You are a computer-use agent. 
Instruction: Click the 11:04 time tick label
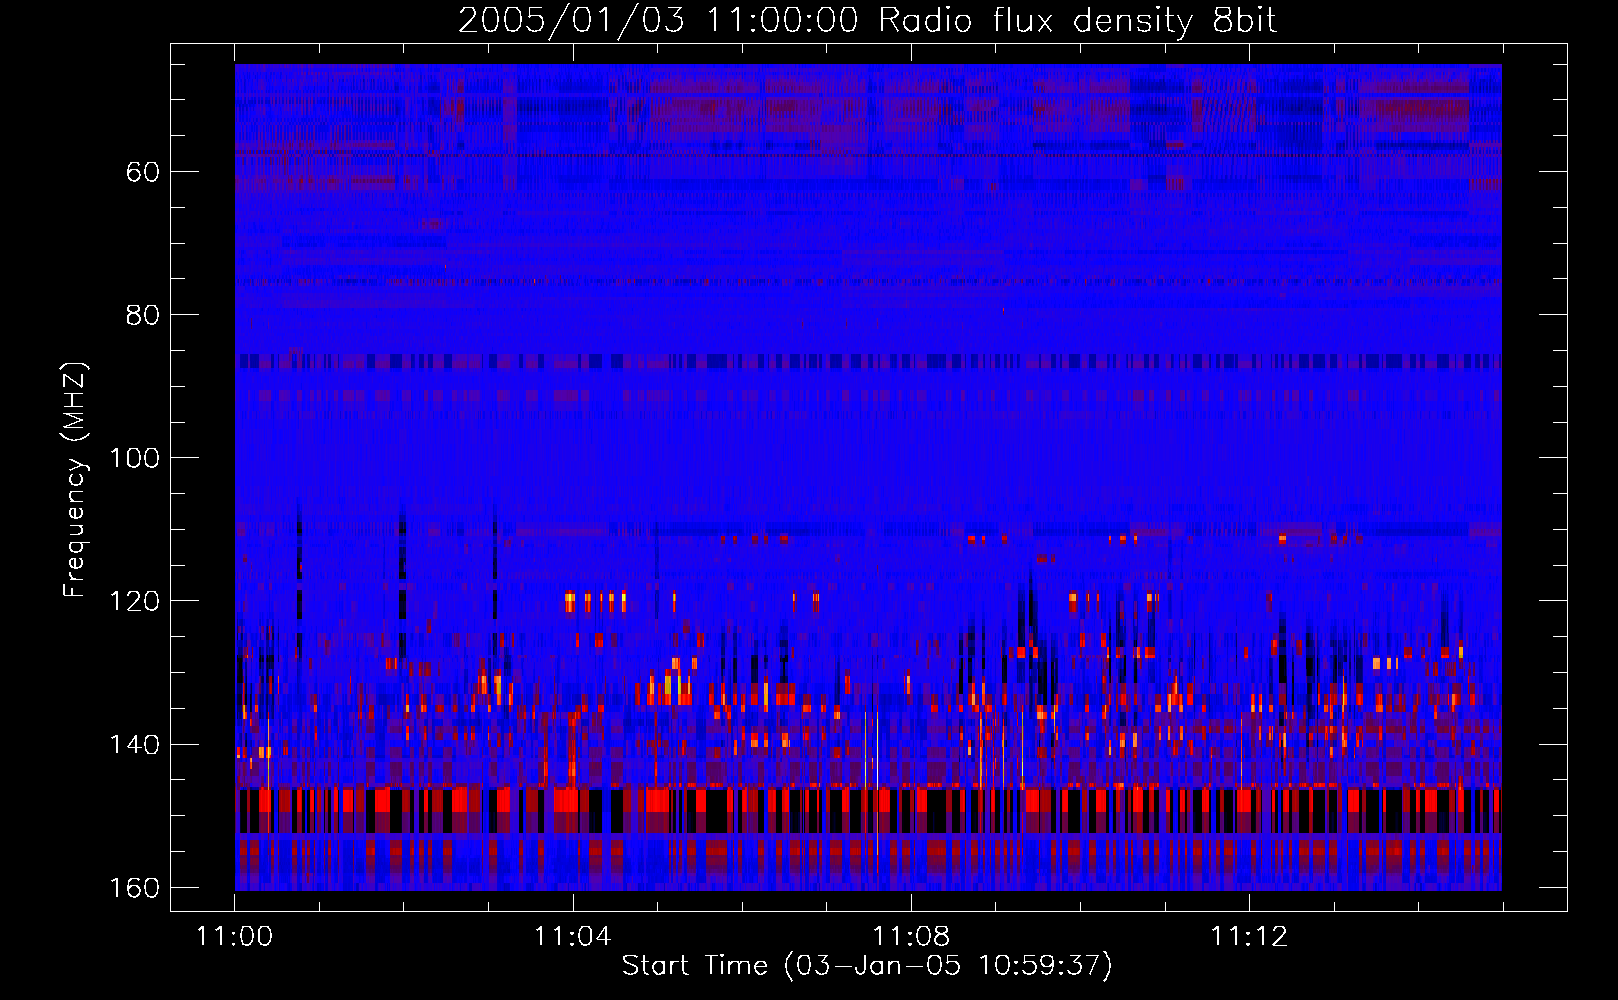(573, 937)
